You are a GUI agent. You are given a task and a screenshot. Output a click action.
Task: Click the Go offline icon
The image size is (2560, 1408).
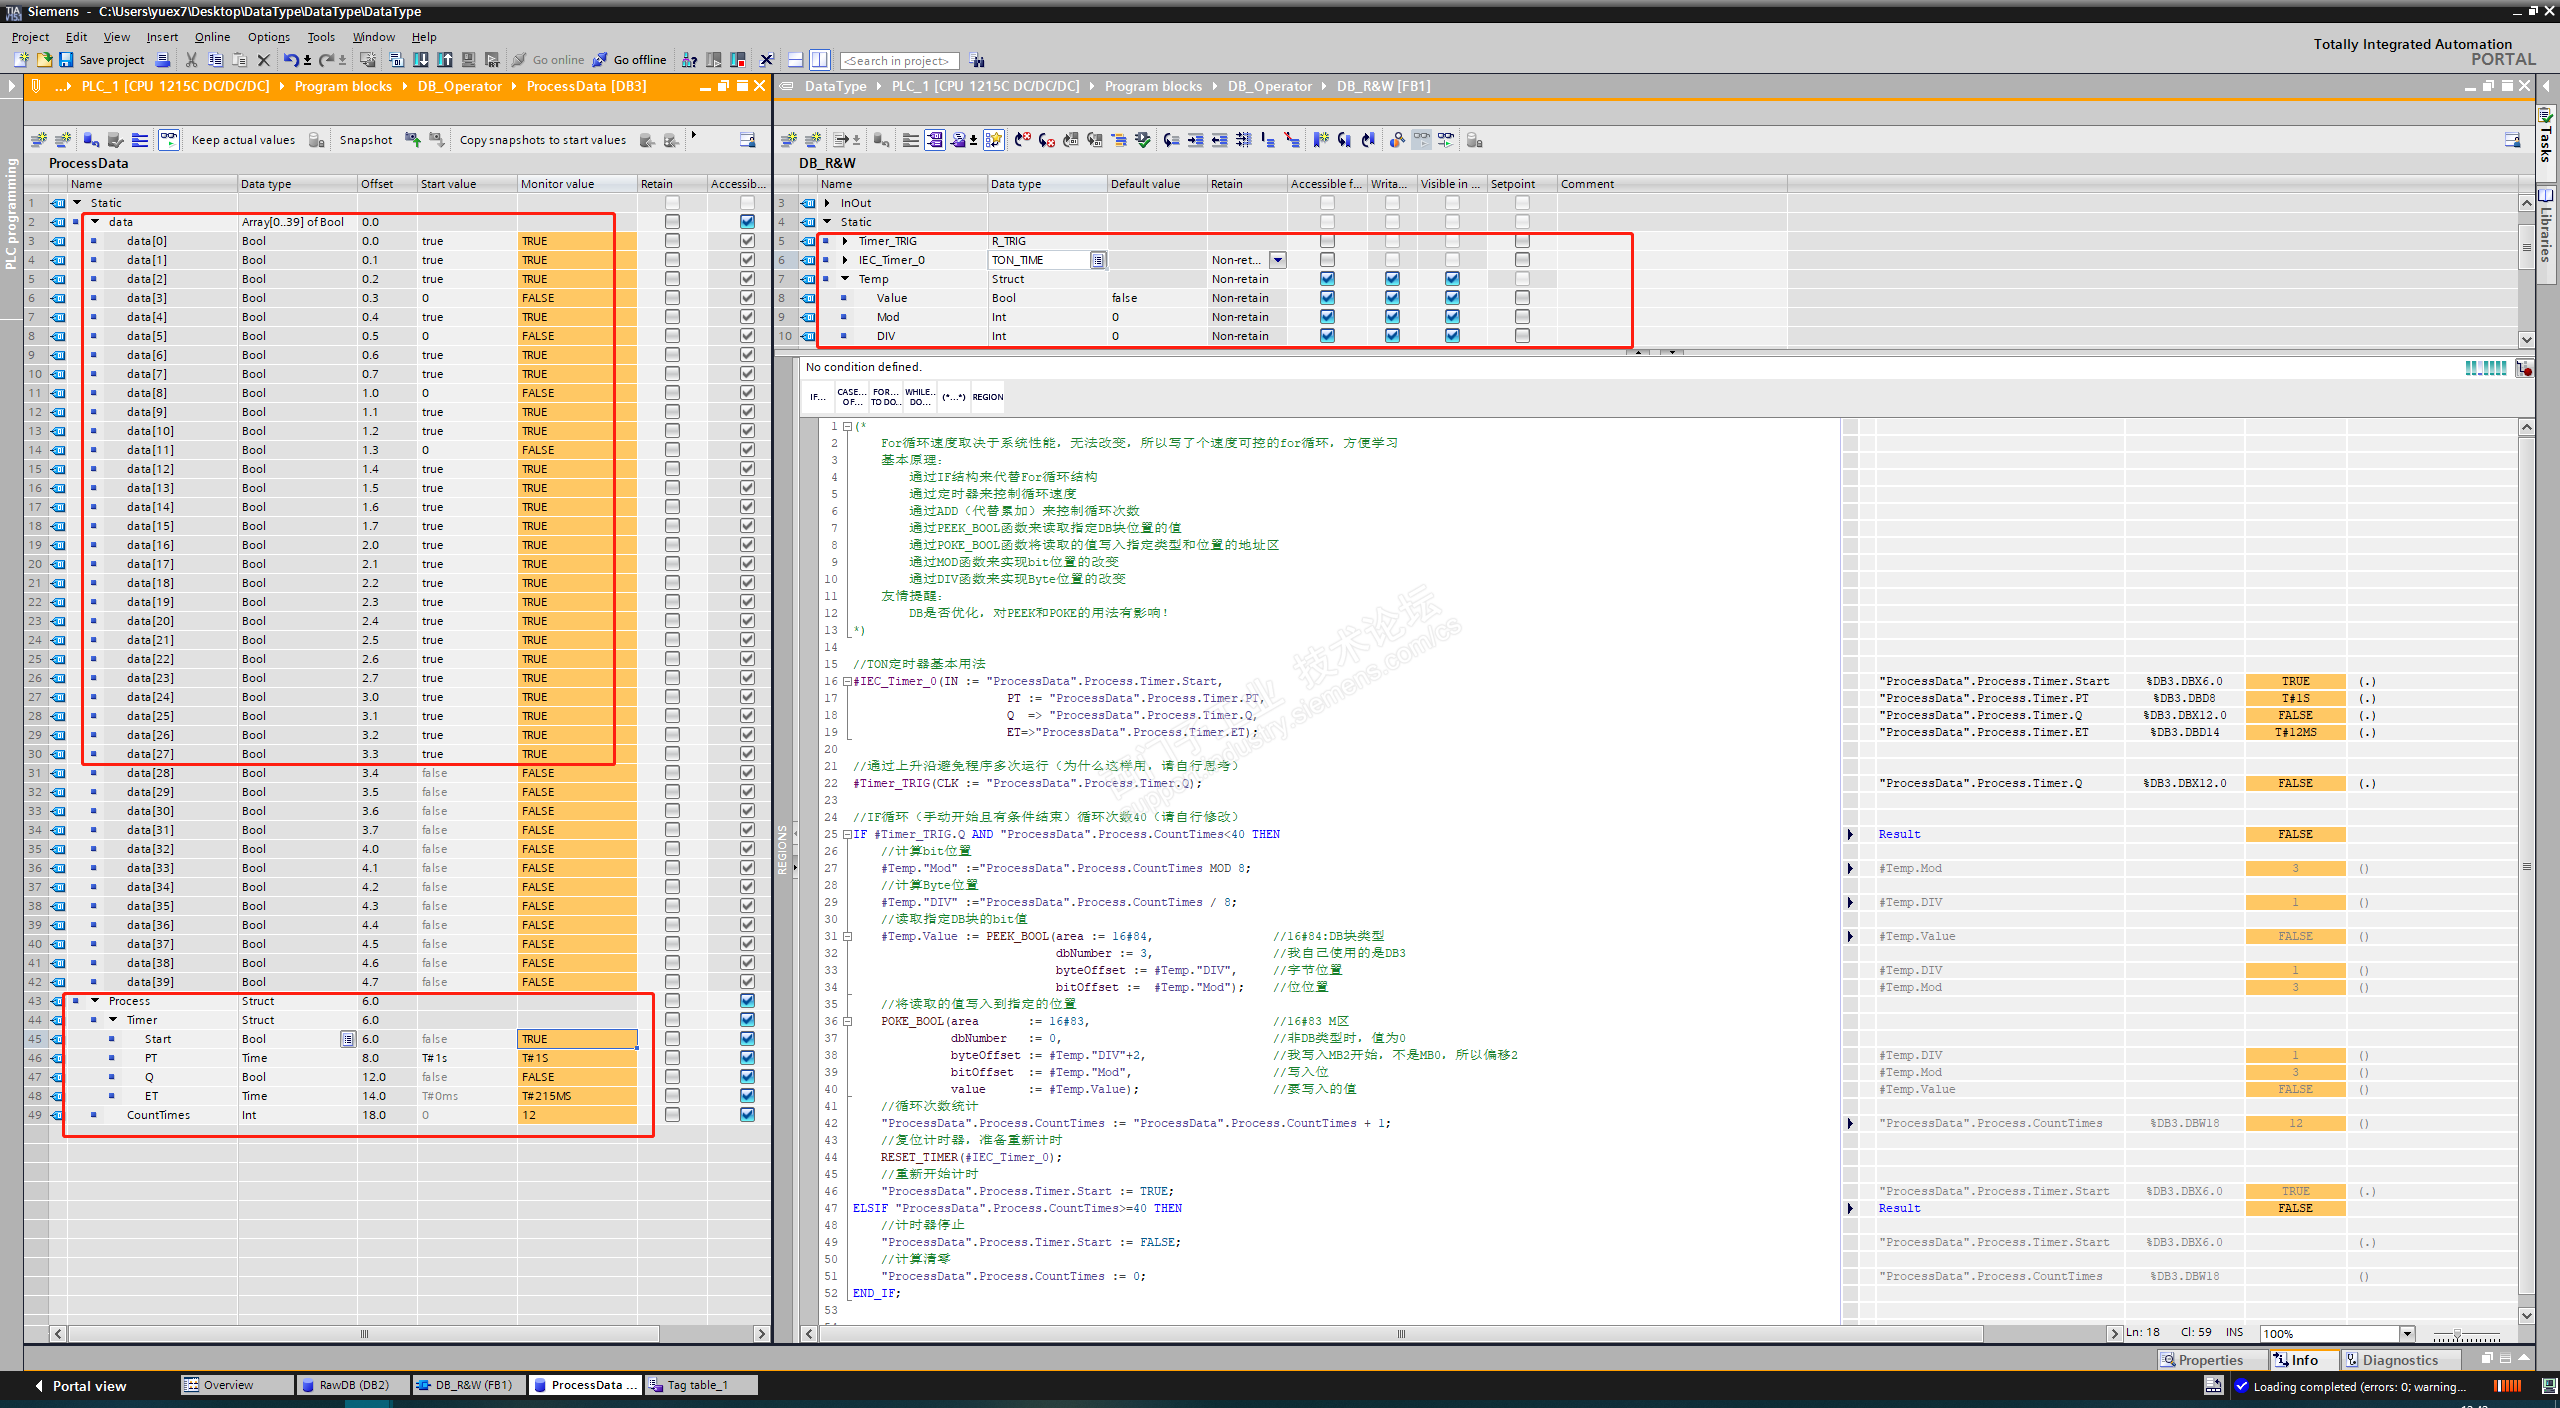(600, 60)
